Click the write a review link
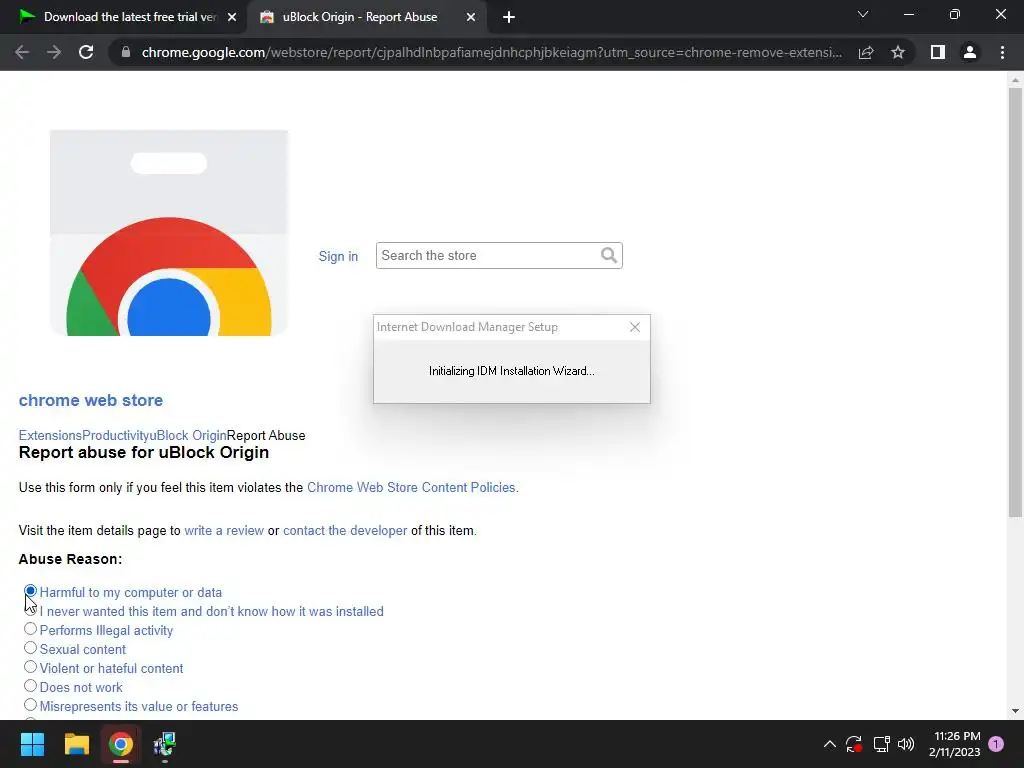1024x768 pixels. pyautogui.click(x=224, y=531)
